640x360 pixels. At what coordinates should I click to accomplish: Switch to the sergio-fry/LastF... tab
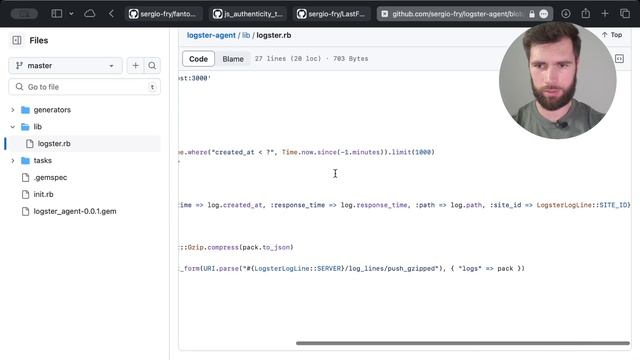tap(331, 14)
